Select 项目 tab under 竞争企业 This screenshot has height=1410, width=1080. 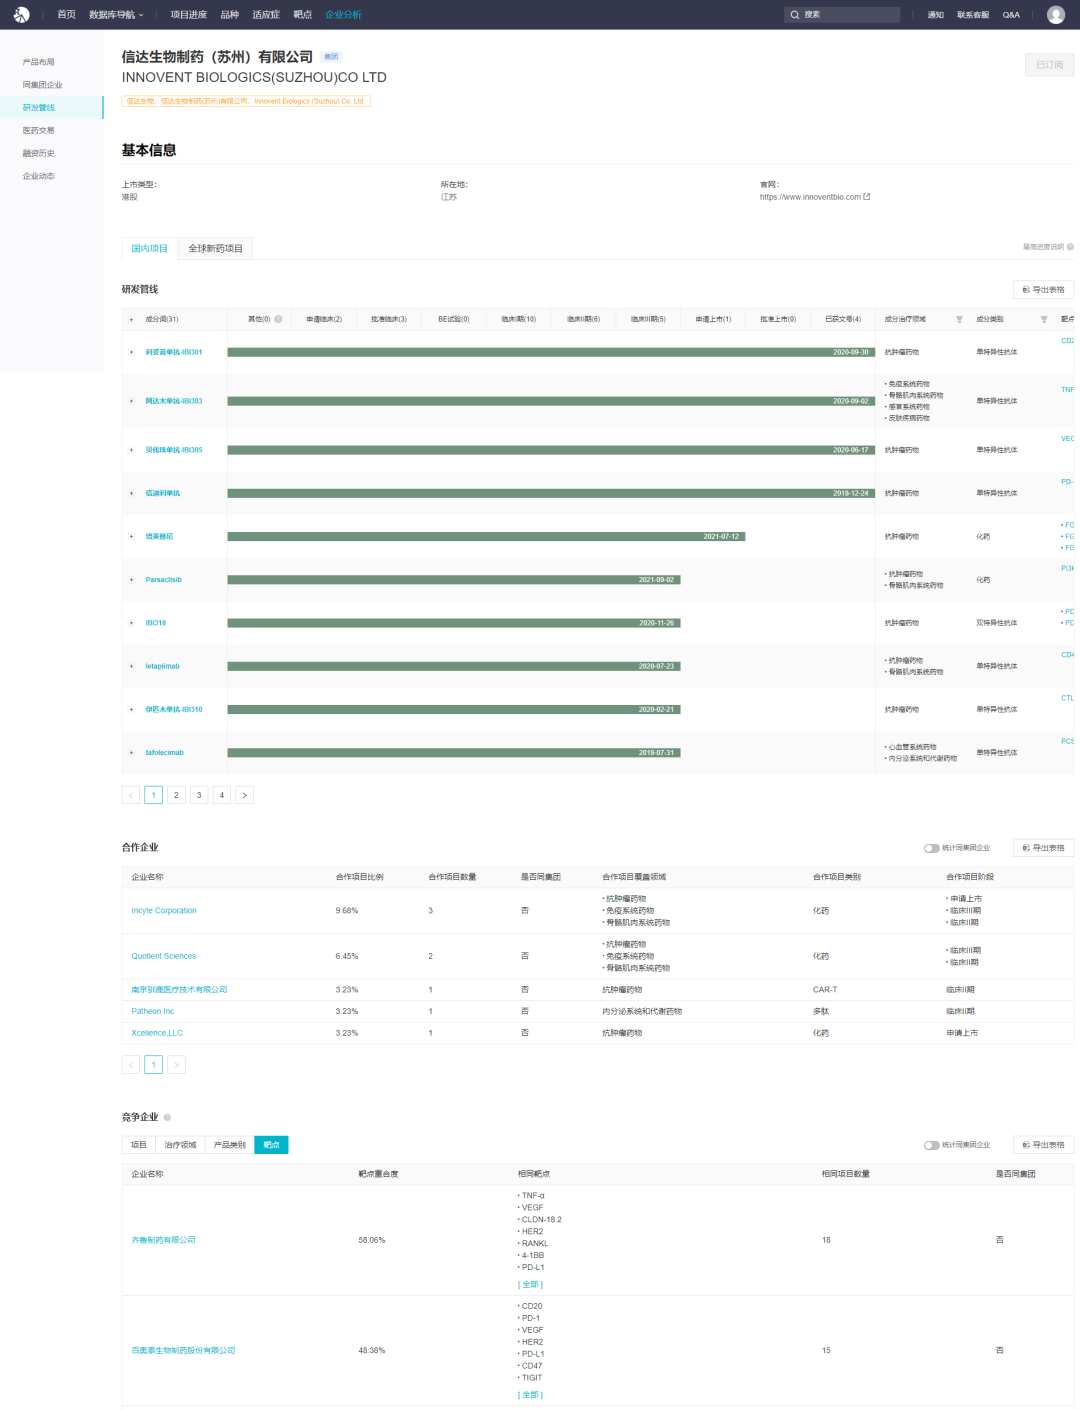(139, 1145)
